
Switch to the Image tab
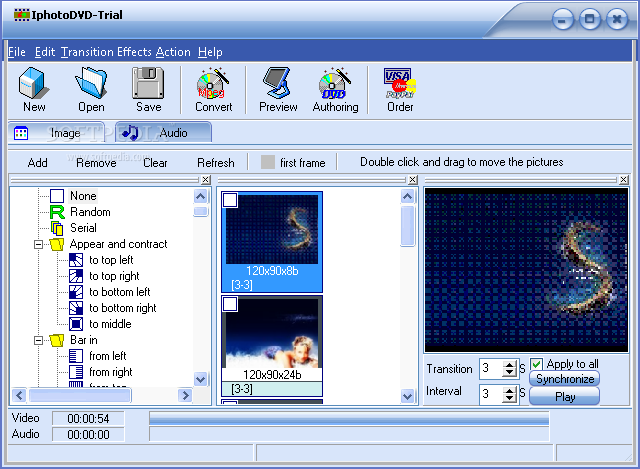tap(56, 133)
